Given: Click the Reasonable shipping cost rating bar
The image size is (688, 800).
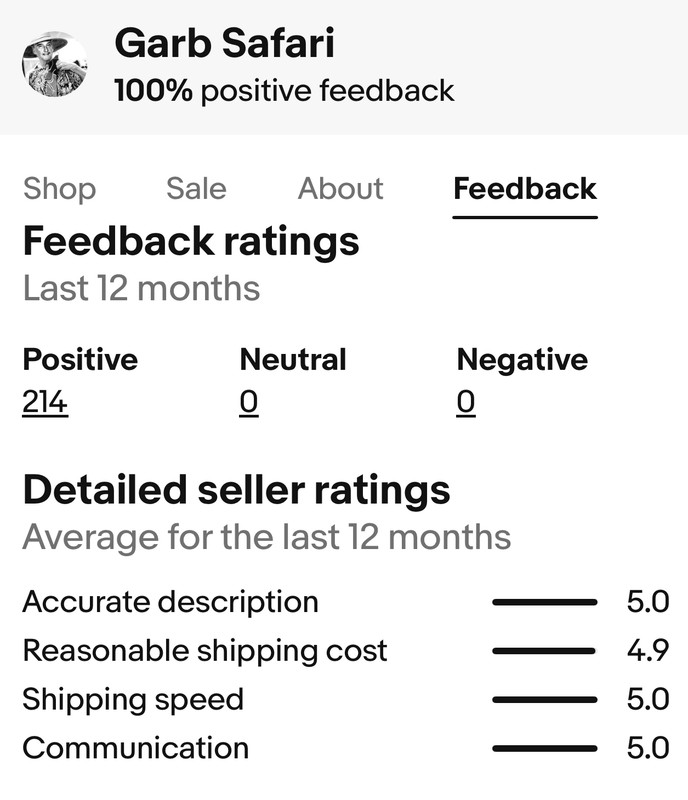Looking at the screenshot, I should pyautogui.click(x=545, y=651).
